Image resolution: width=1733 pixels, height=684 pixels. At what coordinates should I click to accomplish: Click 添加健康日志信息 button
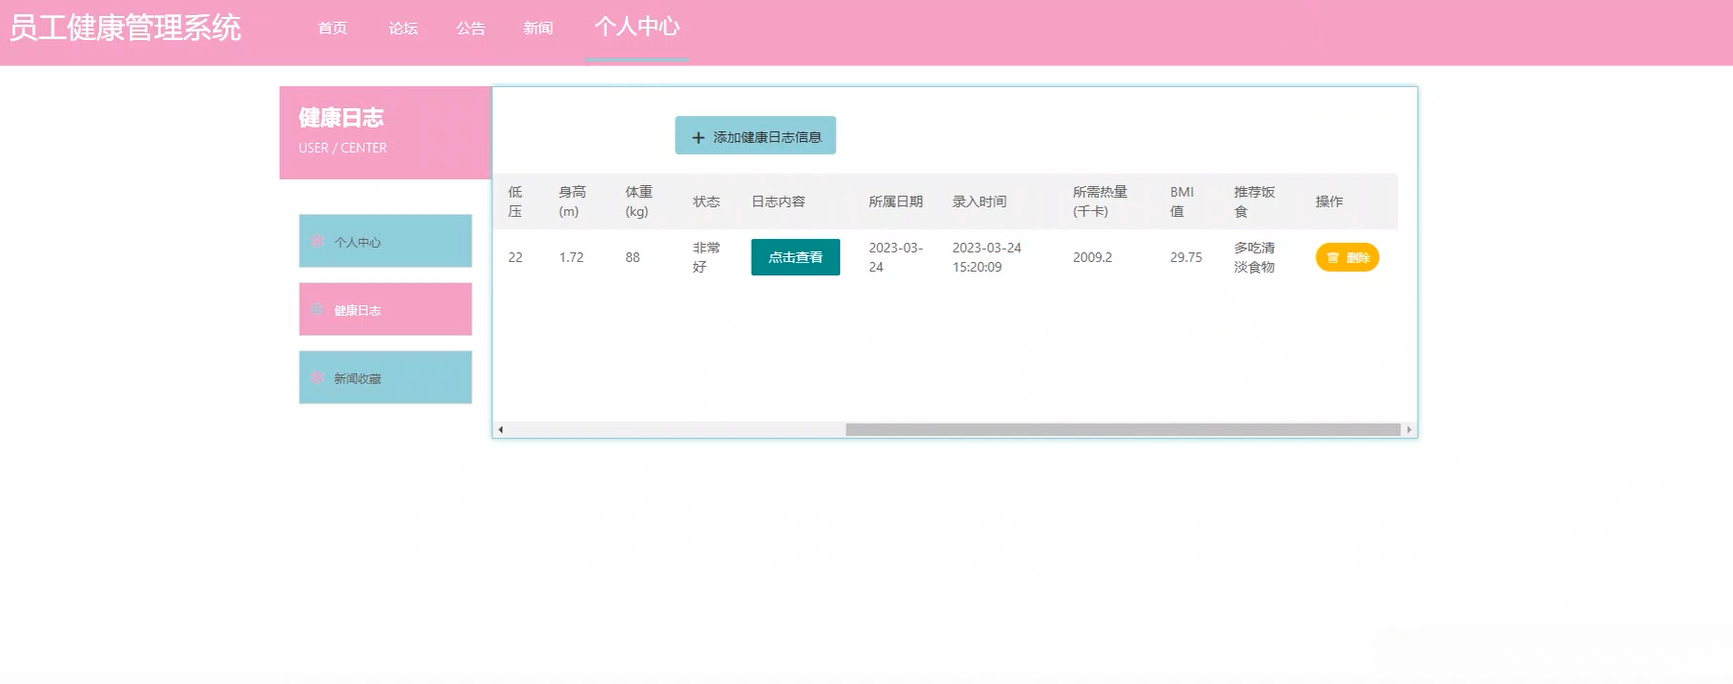[755, 136]
